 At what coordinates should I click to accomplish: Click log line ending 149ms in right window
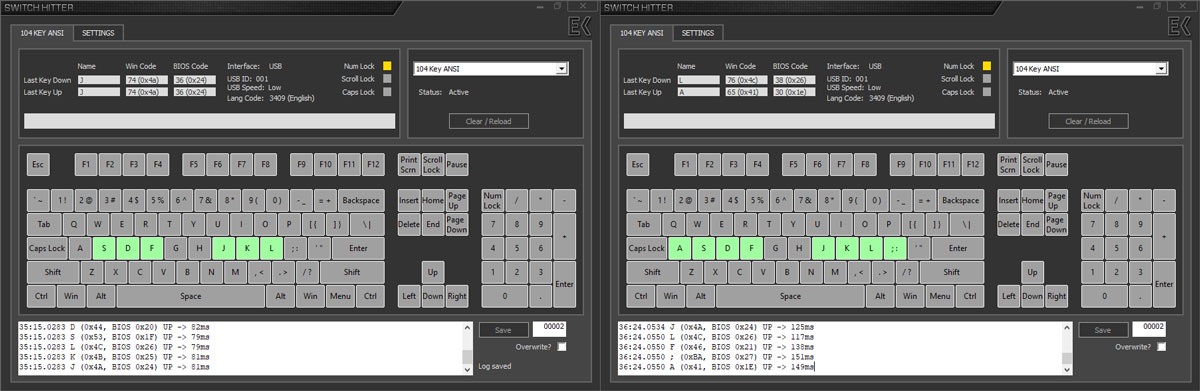pyautogui.click(x=717, y=367)
